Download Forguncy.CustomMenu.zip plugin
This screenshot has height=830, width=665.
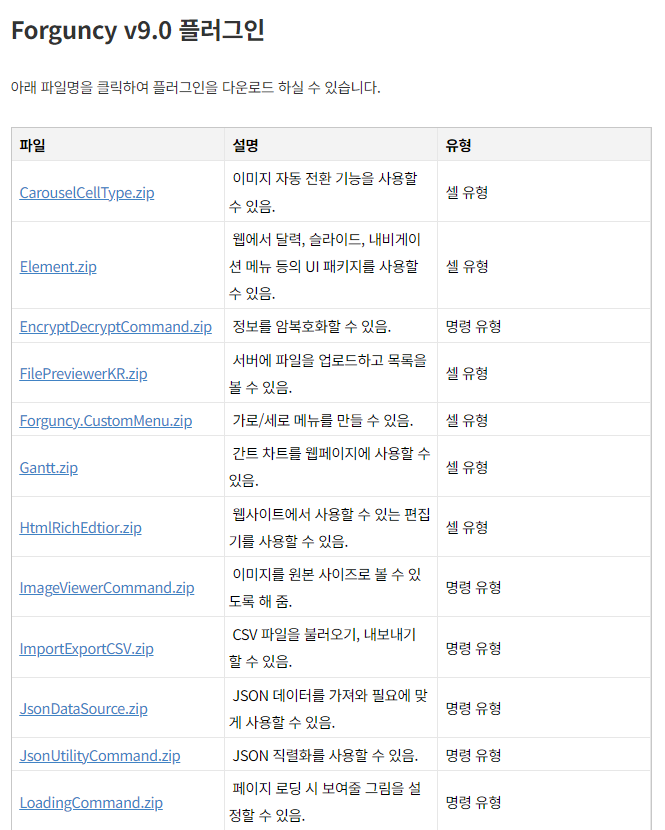coord(106,421)
